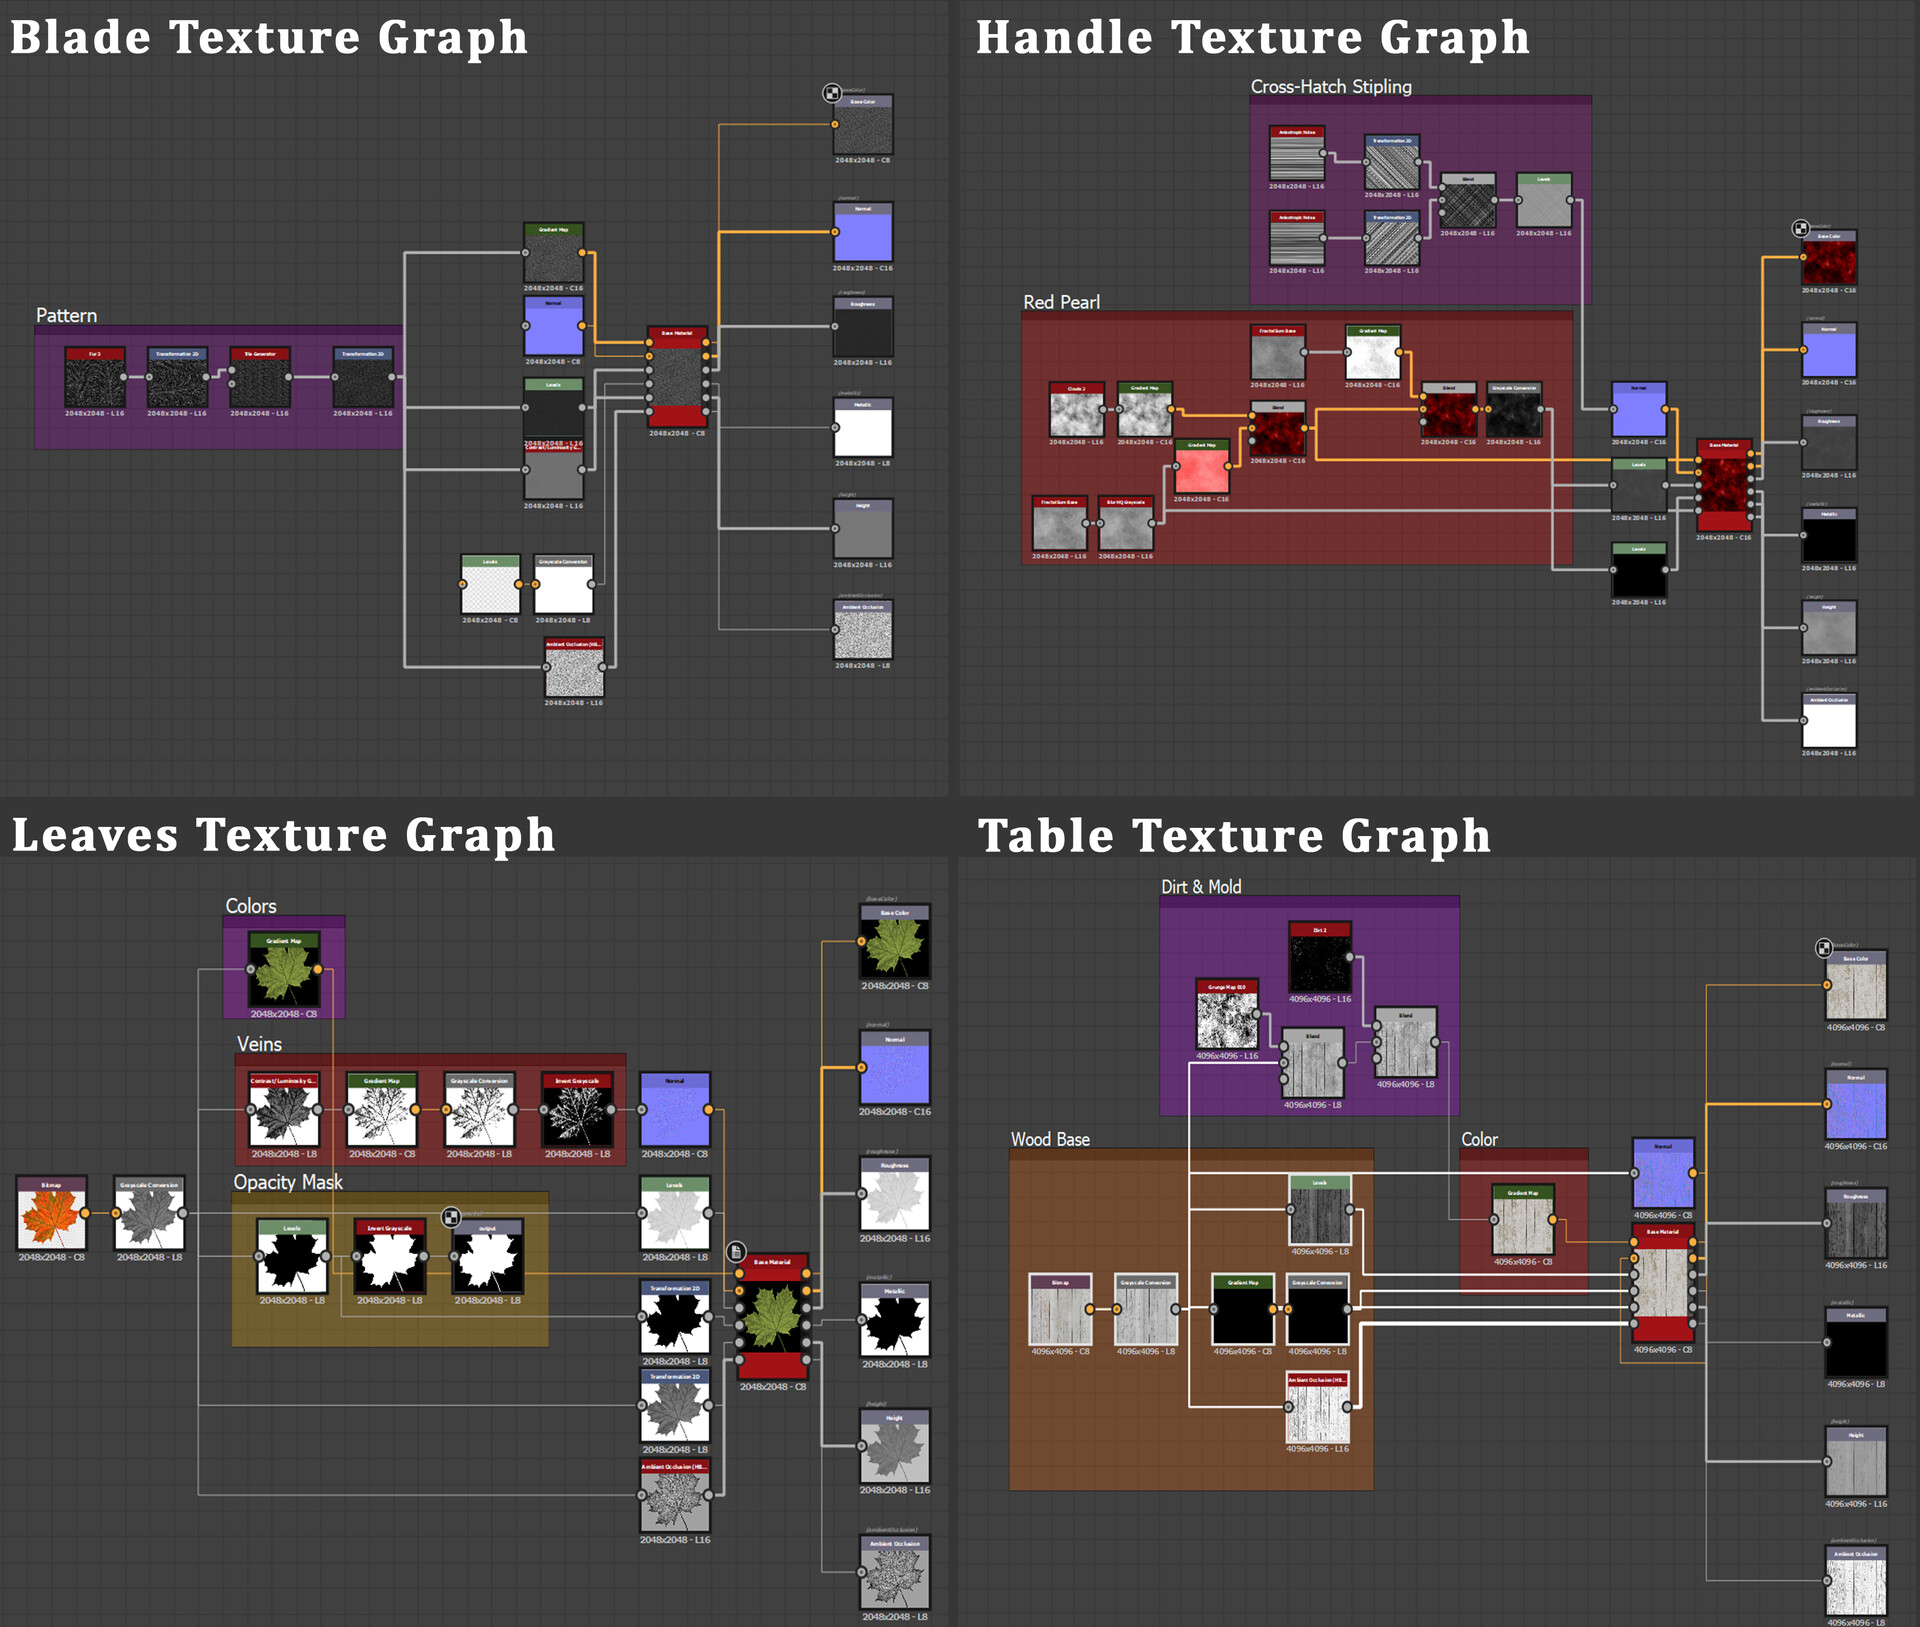The height and width of the screenshot is (1627, 1920).
Task: Click the Wood Base frame title
Action: coord(1049,1139)
